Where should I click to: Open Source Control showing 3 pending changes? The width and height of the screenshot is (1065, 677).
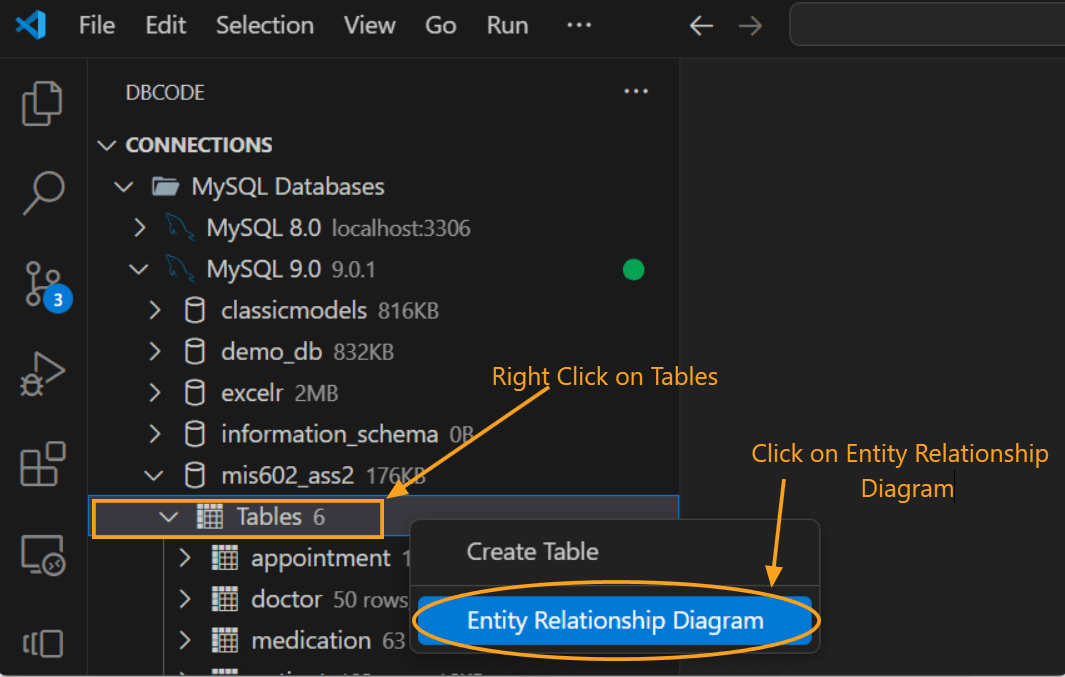pos(42,283)
